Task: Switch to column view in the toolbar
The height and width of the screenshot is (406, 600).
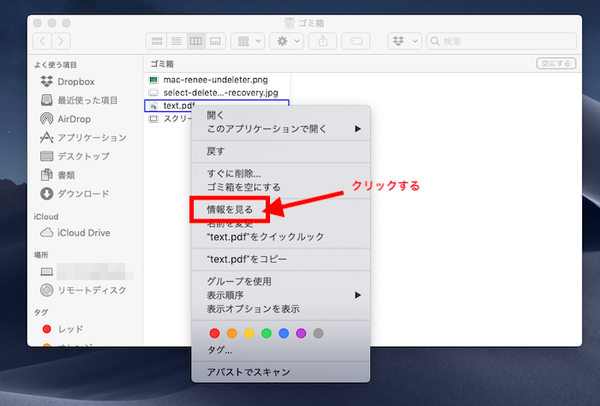Action: [x=196, y=41]
